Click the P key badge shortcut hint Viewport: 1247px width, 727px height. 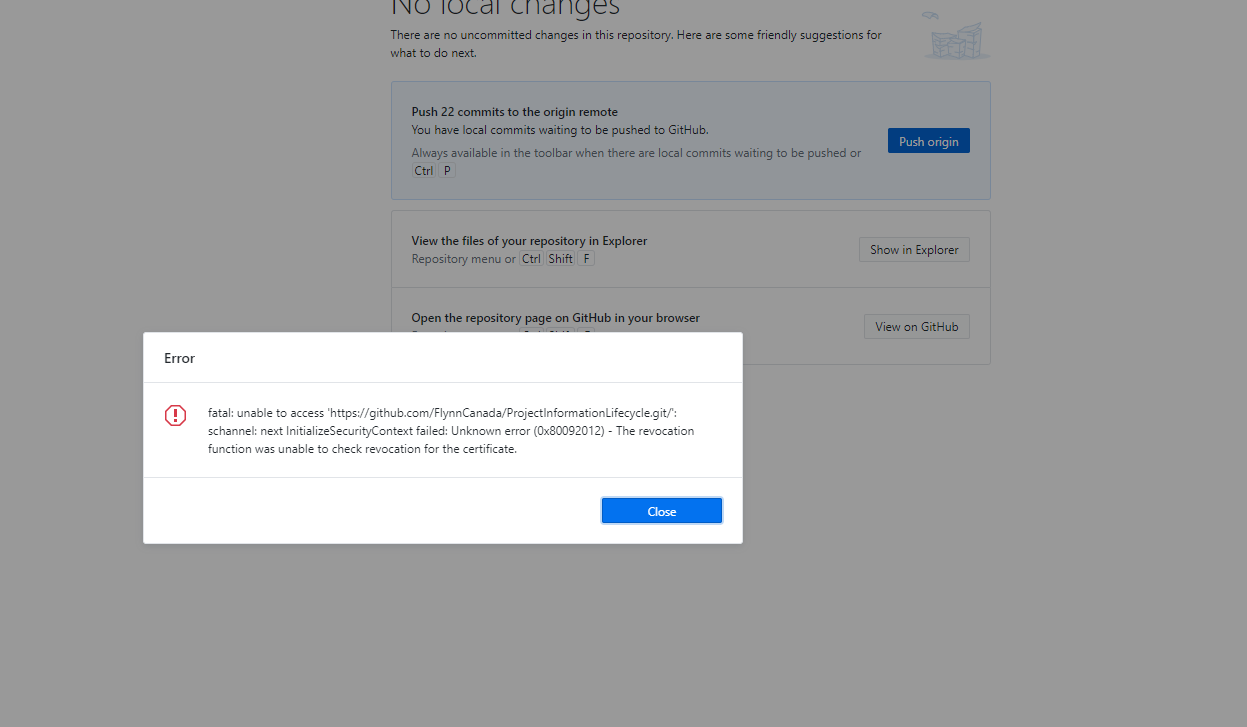[x=446, y=170]
